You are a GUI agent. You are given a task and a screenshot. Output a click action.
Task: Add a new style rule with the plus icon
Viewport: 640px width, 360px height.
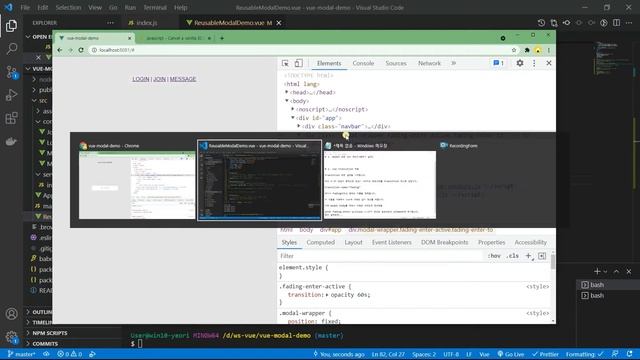pos(529,256)
